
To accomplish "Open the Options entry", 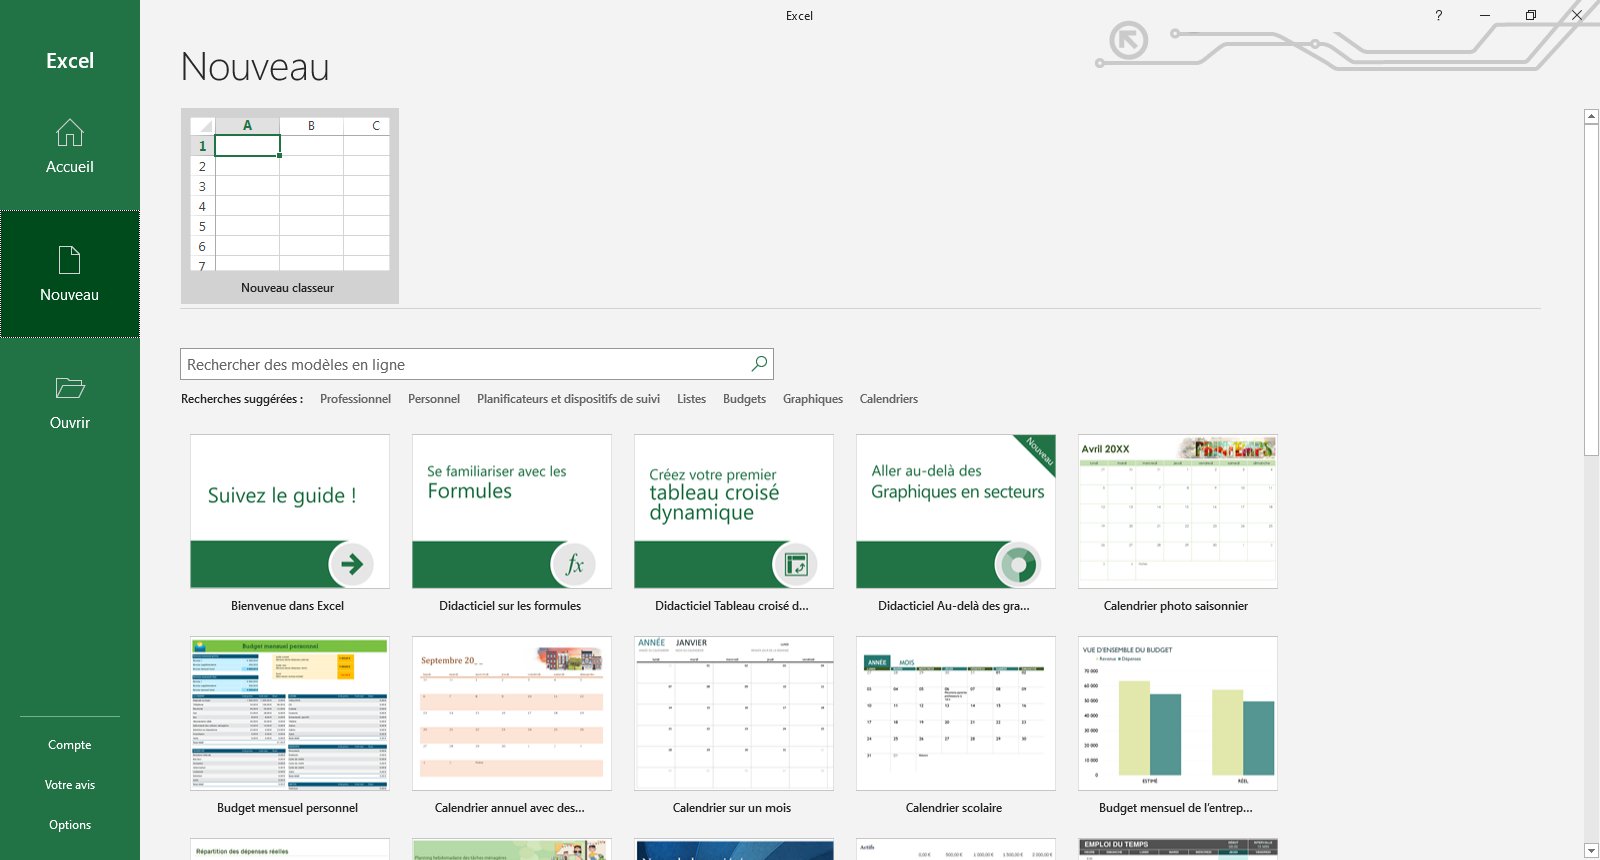I will pyautogui.click(x=69, y=825).
